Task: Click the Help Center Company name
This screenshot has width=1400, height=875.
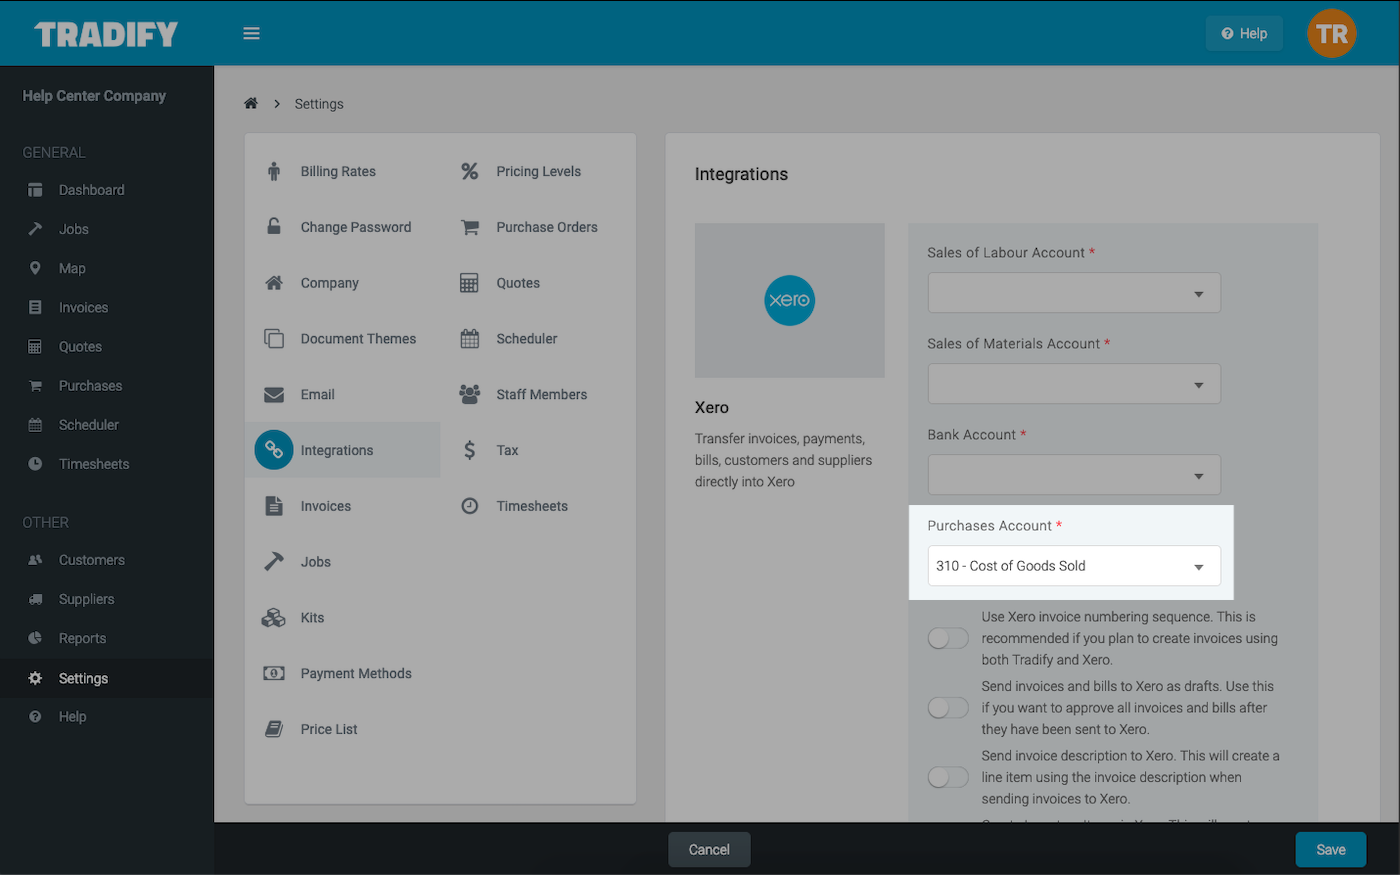Action: (x=94, y=96)
